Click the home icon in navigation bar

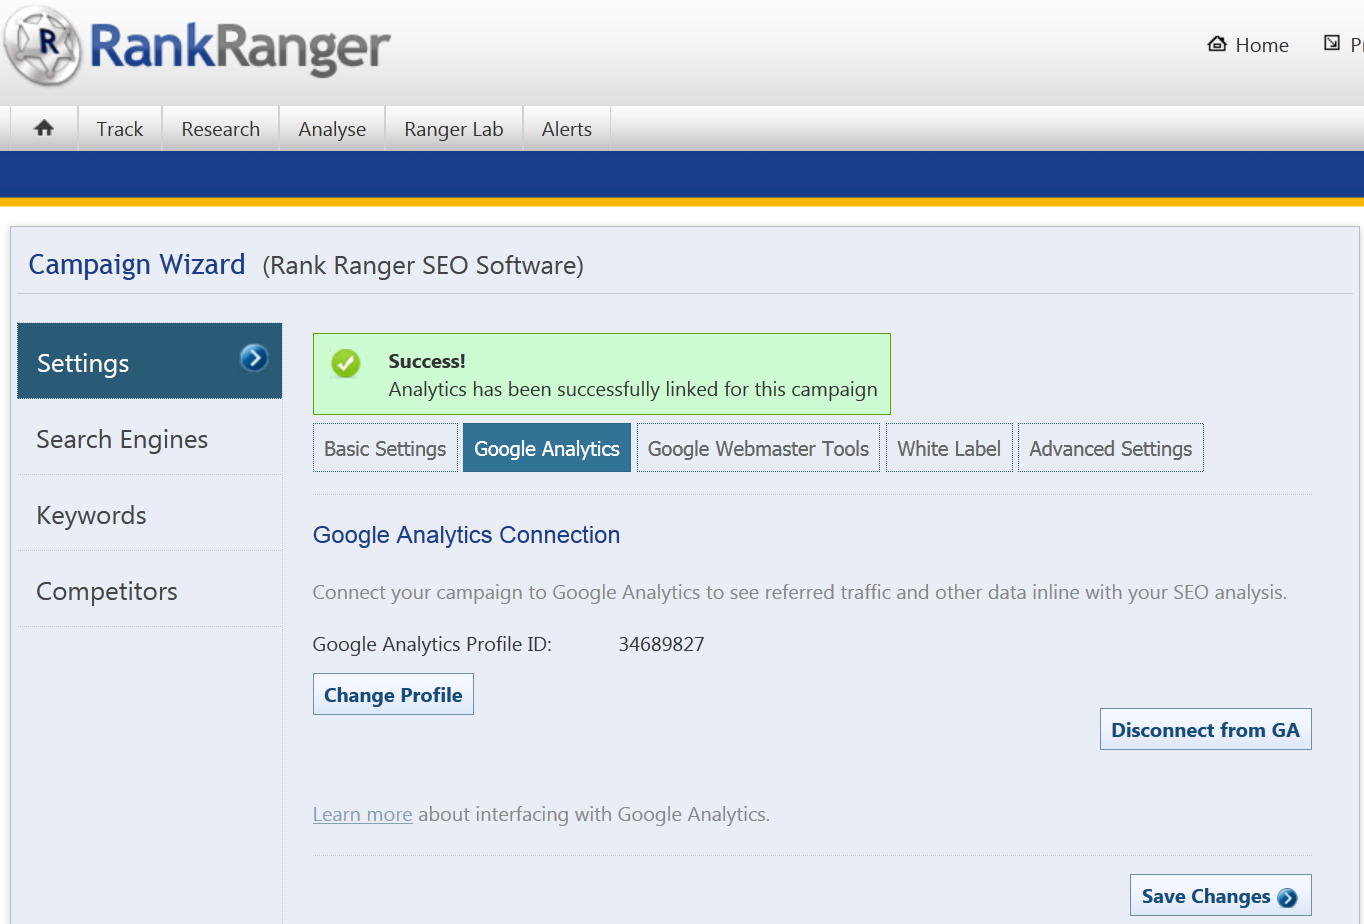(x=44, y=128)
